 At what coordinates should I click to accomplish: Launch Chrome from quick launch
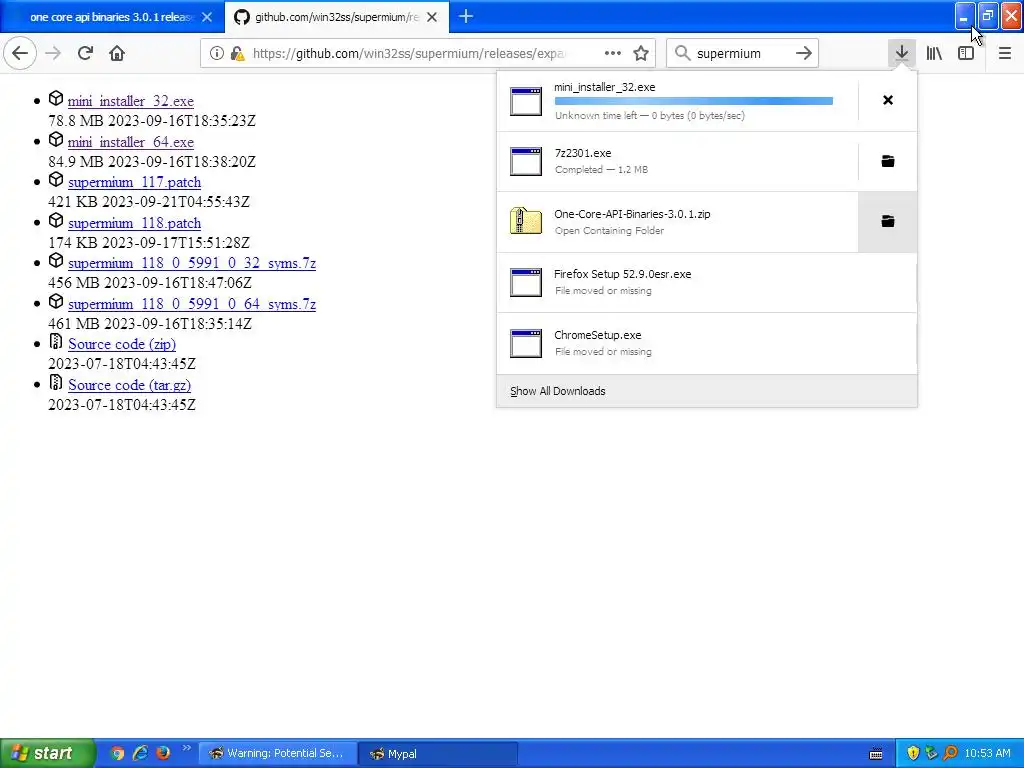point(117,753)
